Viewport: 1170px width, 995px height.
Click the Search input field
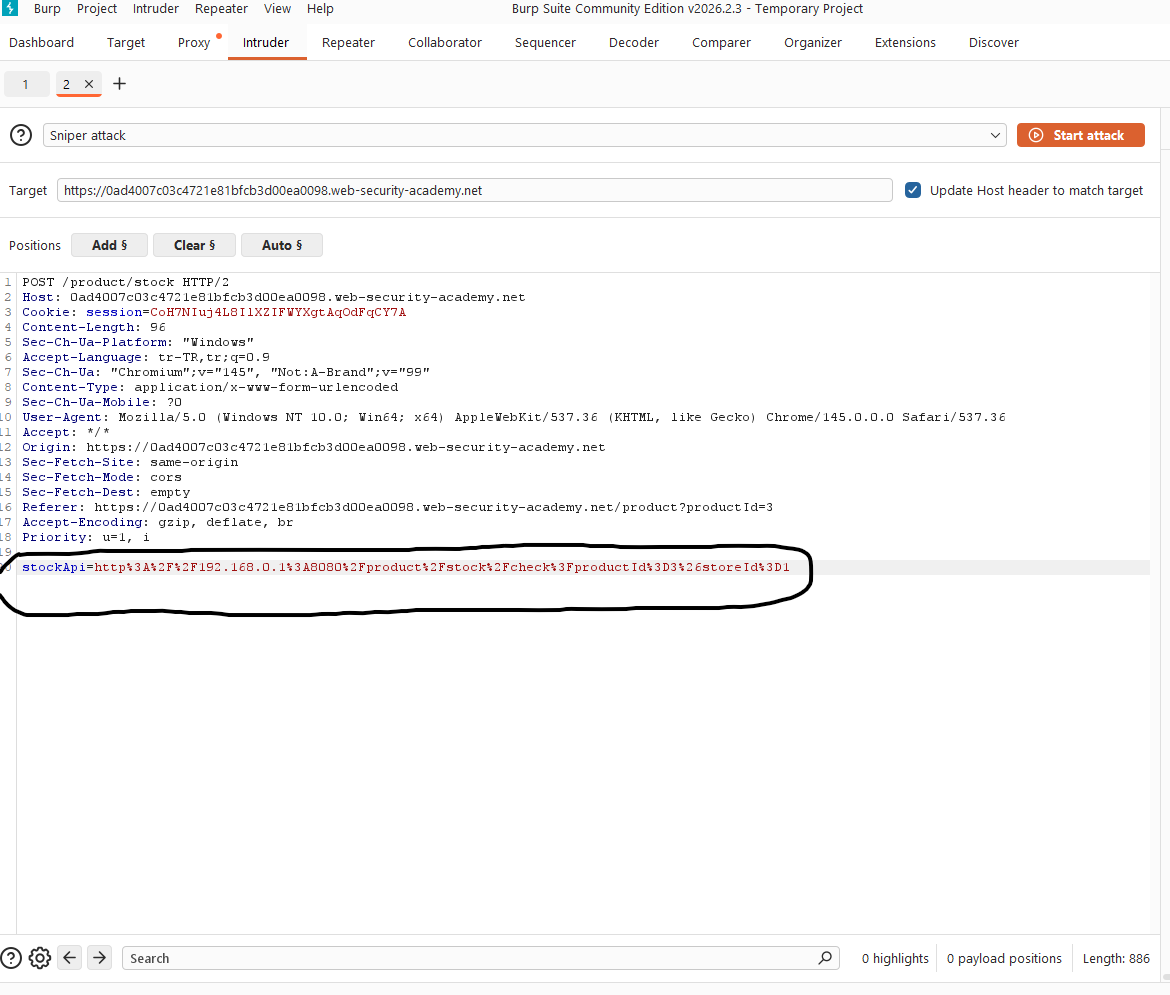pos(481,958)
